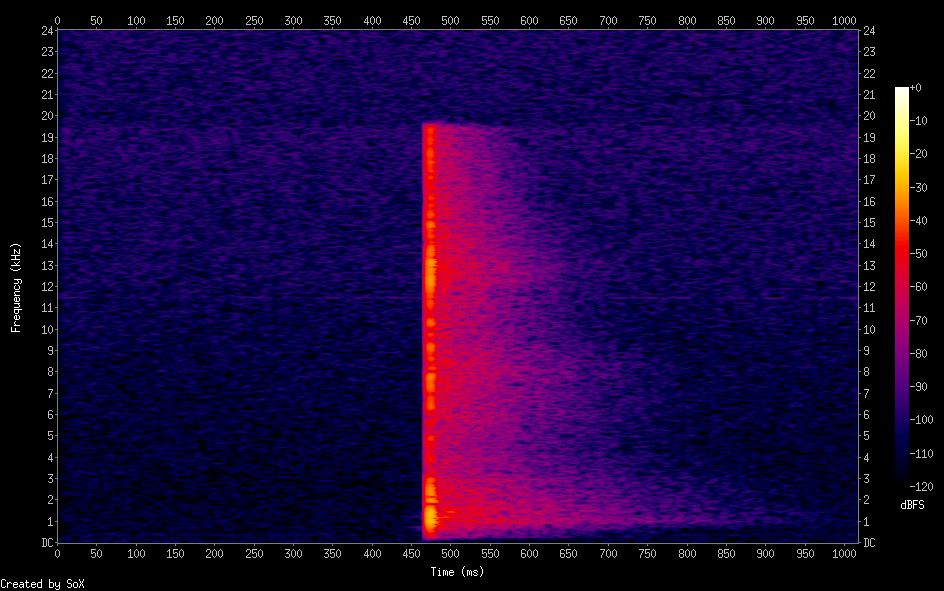
Task: Click the dBFS color scale bar
Action: pyautogui.click(x=902, y=291)
